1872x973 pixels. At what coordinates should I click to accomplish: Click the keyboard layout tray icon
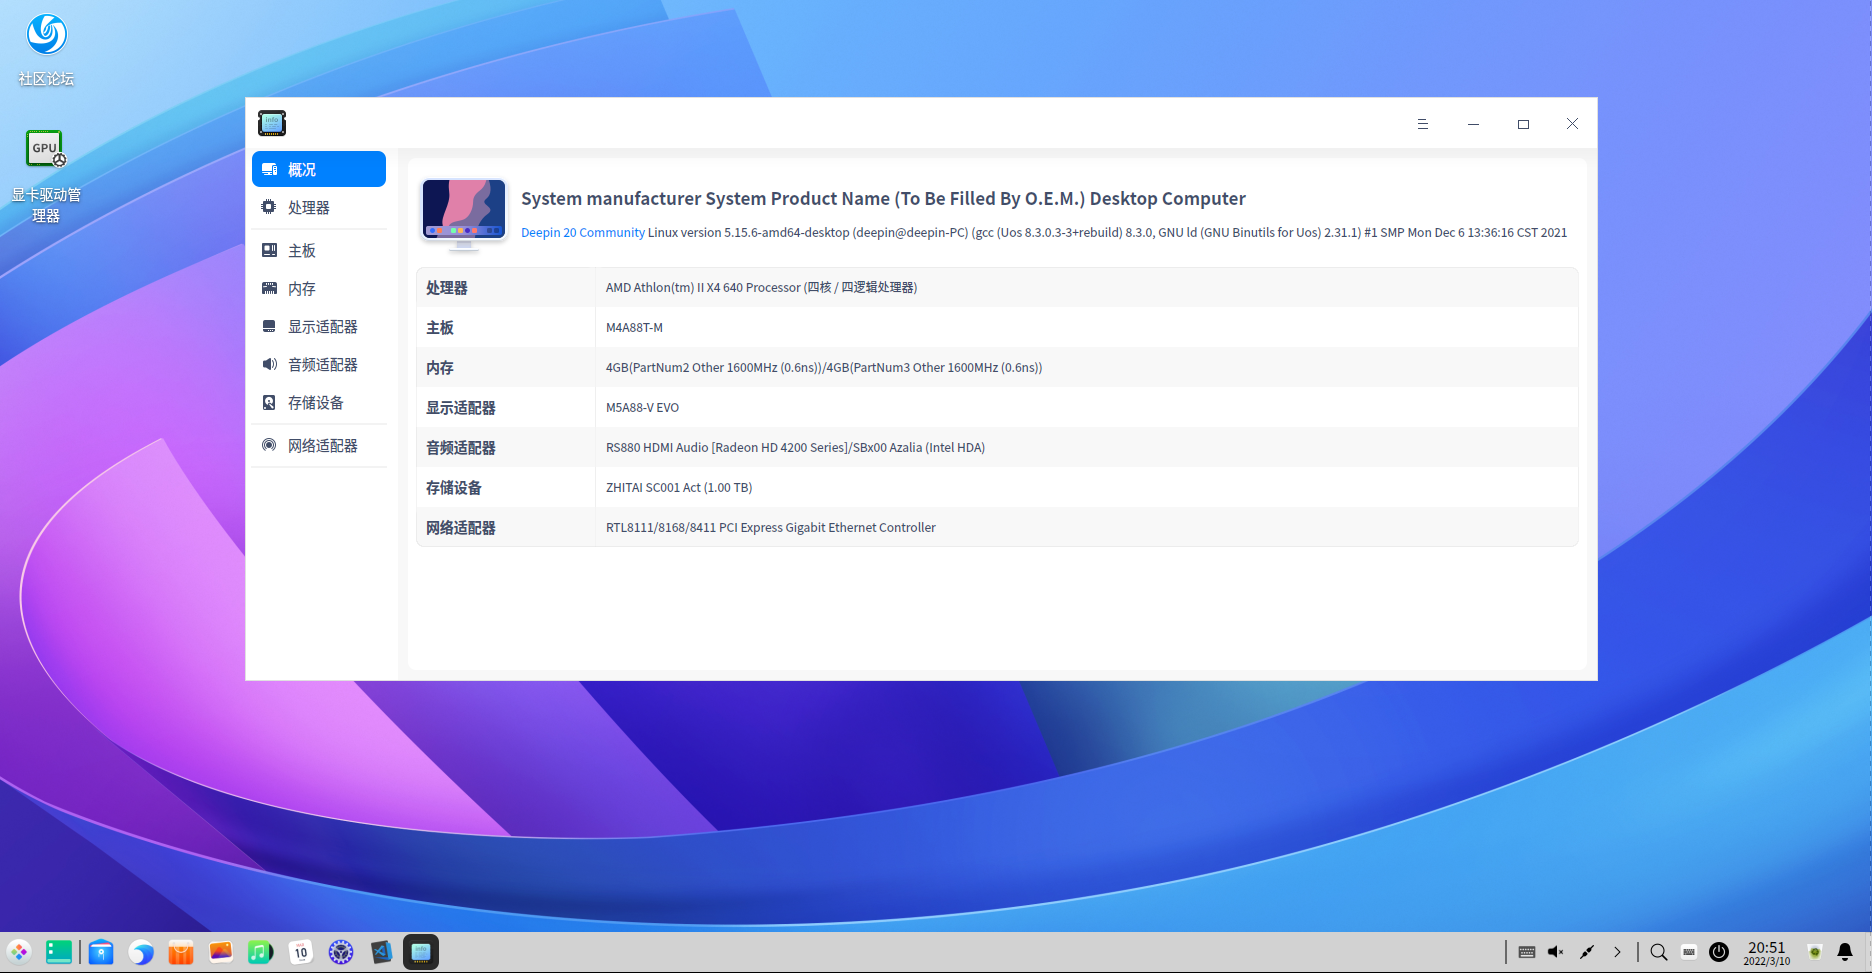pyautogui.click(x=1527, y=952)
